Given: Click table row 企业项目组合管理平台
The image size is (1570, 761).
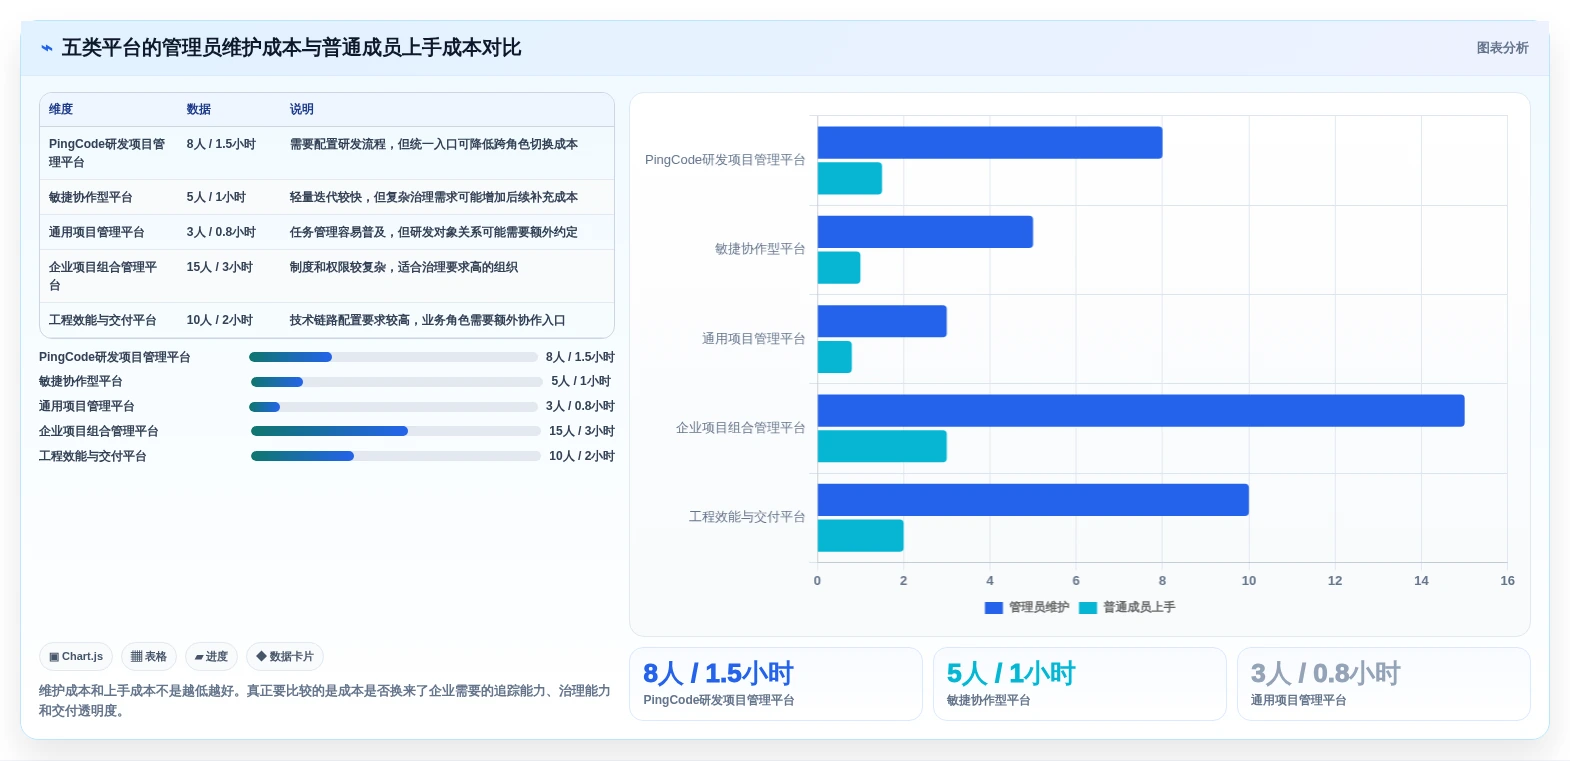Looking at the screenshot, I should point(327,276).
